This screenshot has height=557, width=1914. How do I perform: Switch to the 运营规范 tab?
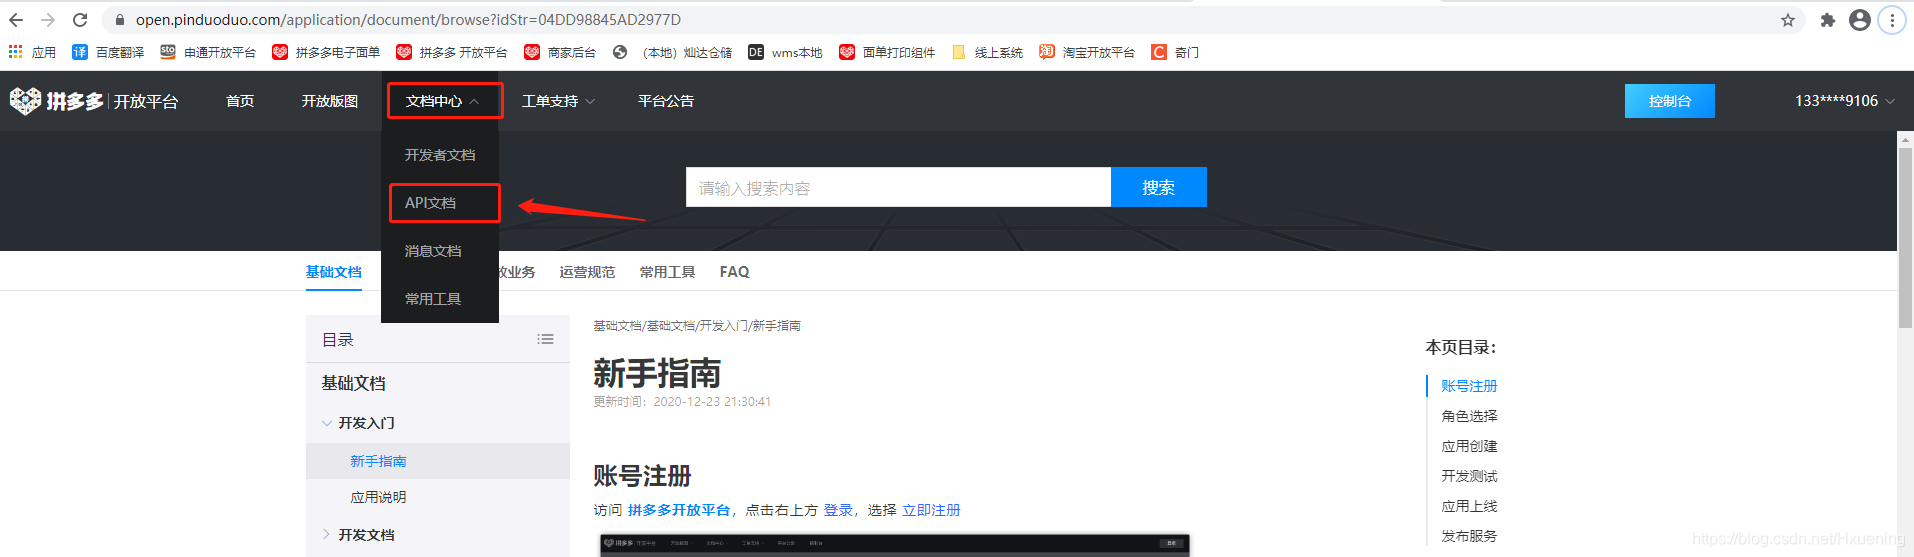[587, 272]
